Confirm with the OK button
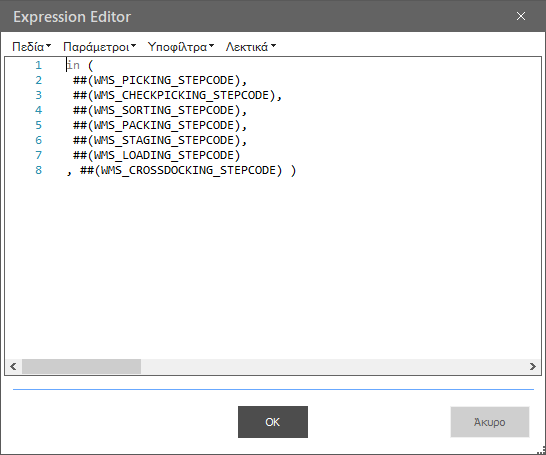This screenshot has width=546, height=455. coord(273,422)
